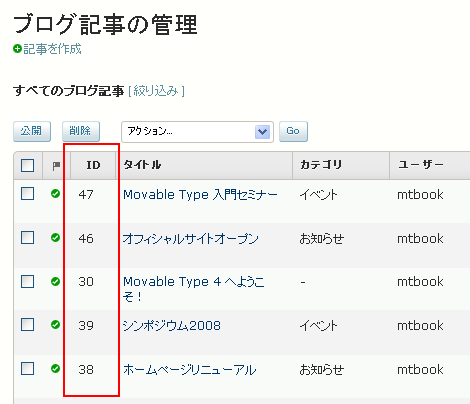Click the 公開 button

[x=32, y=131]
